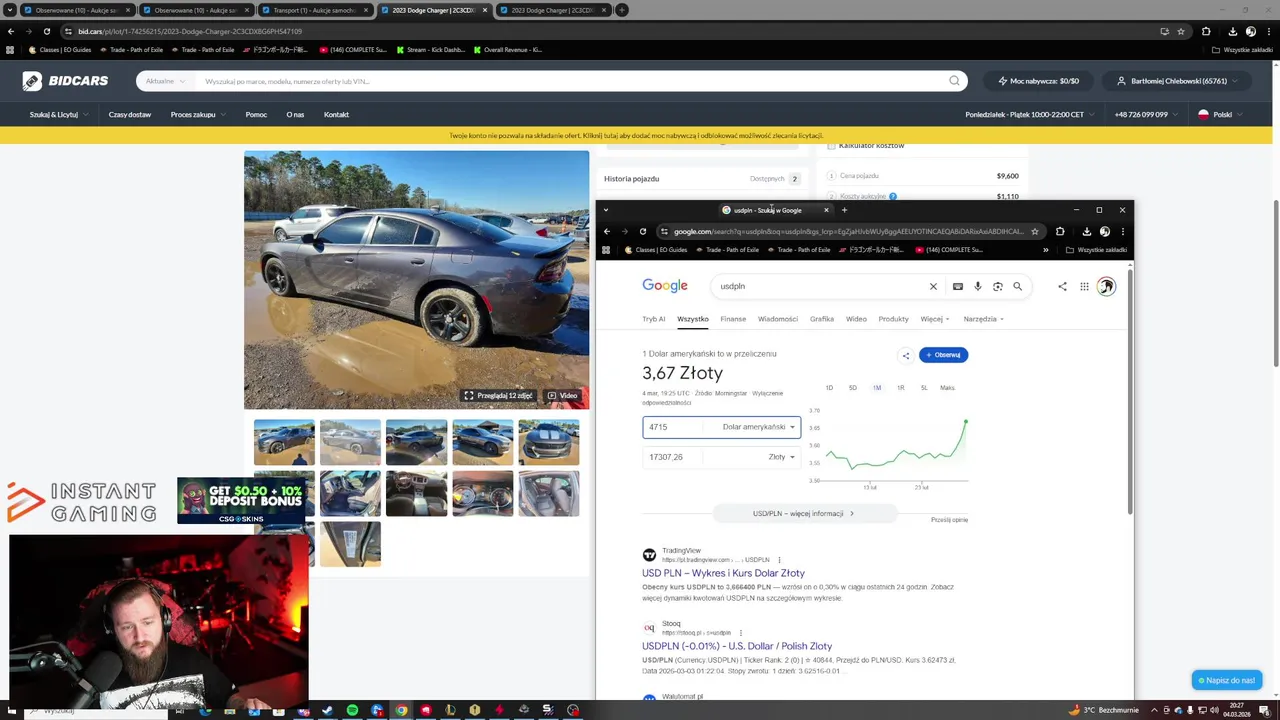Open the Dolar amerykański currency dropdown
This screenshot has height=720, width=1280.
[x=759, y=427]
